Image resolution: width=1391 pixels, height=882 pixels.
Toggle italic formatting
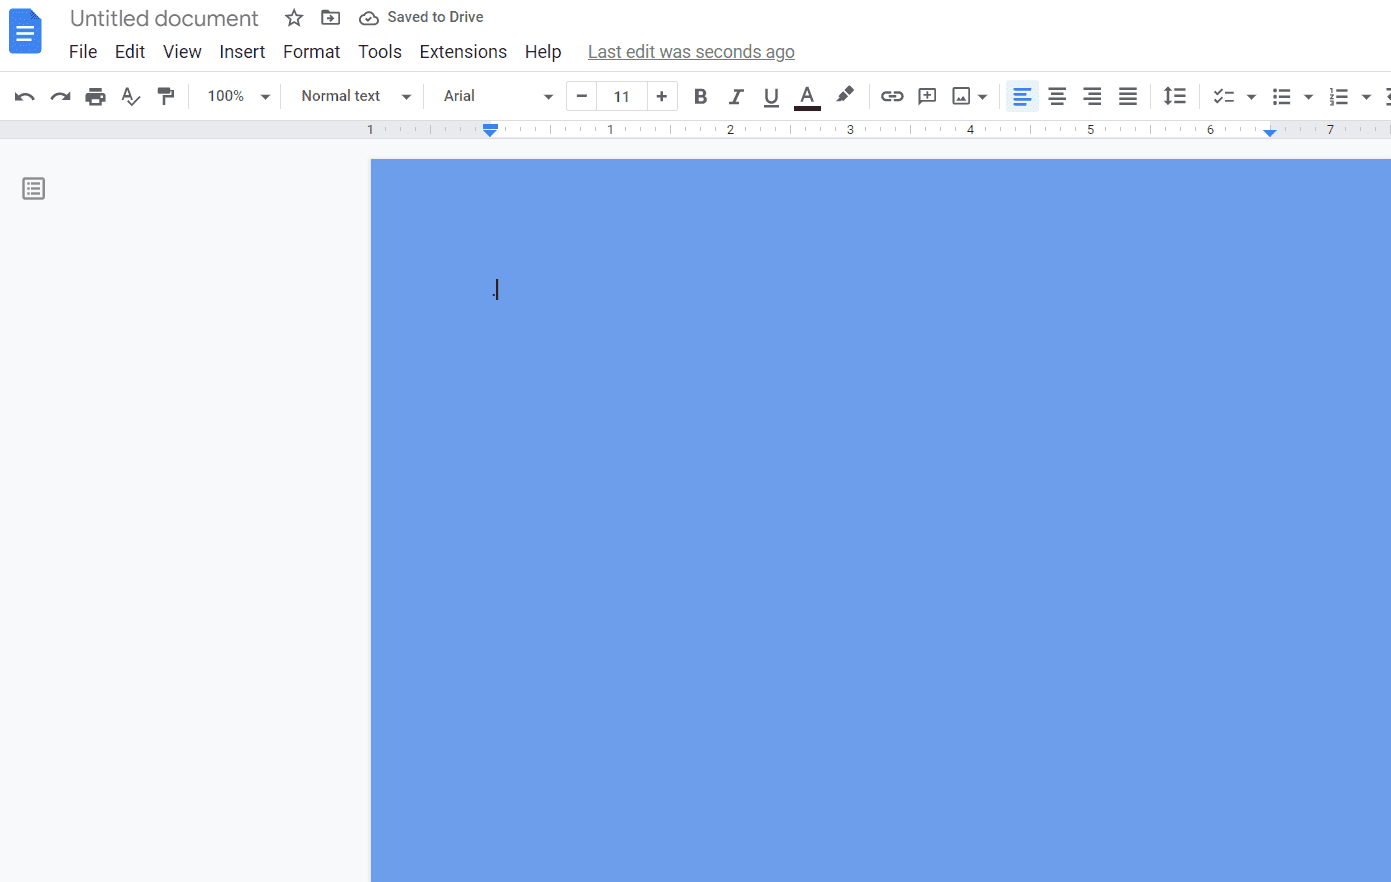[x=735, y=96]
